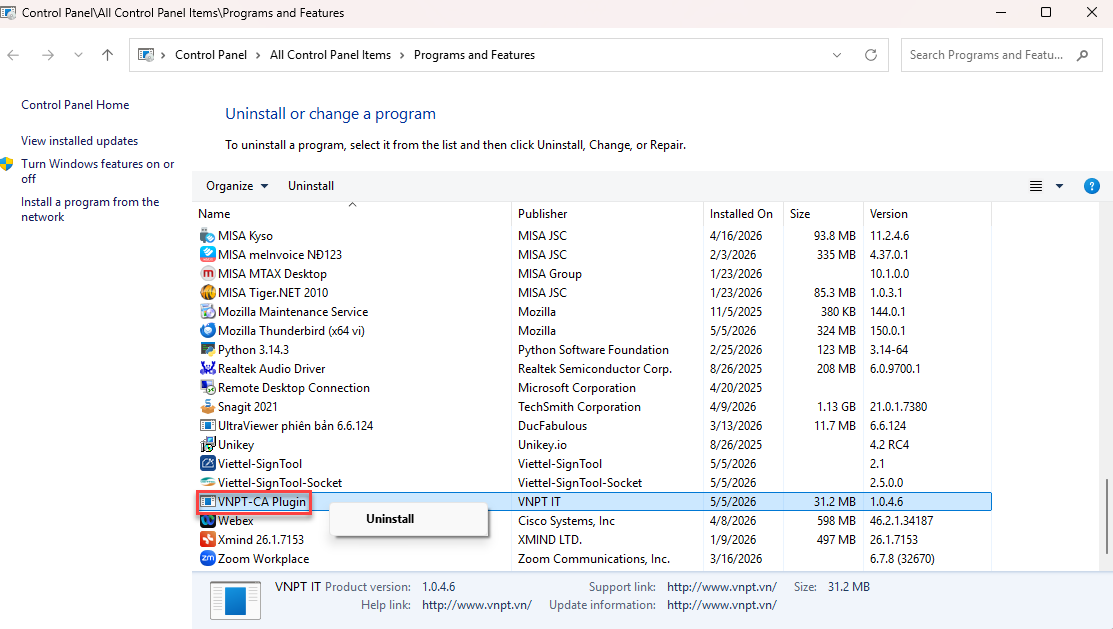Image resolution: width=1113 pixels, height=629 pixels.
Task: Click the 11/5/2025 installed date cell
Action: coord(736,312)
